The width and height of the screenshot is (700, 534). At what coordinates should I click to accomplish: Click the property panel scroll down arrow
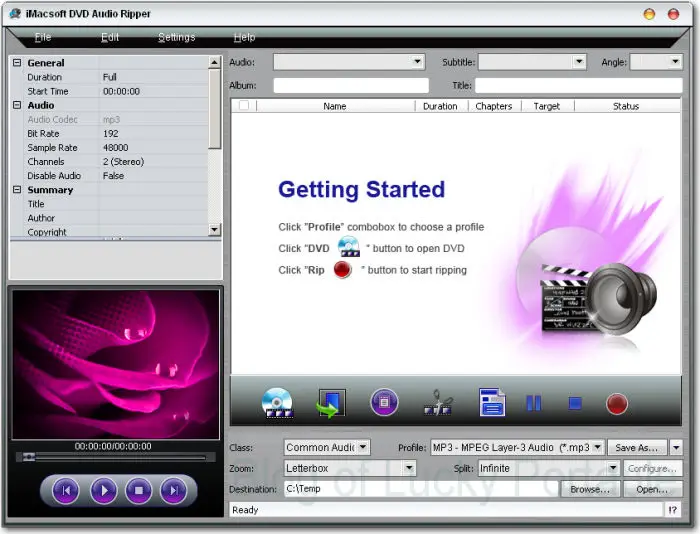215,229
